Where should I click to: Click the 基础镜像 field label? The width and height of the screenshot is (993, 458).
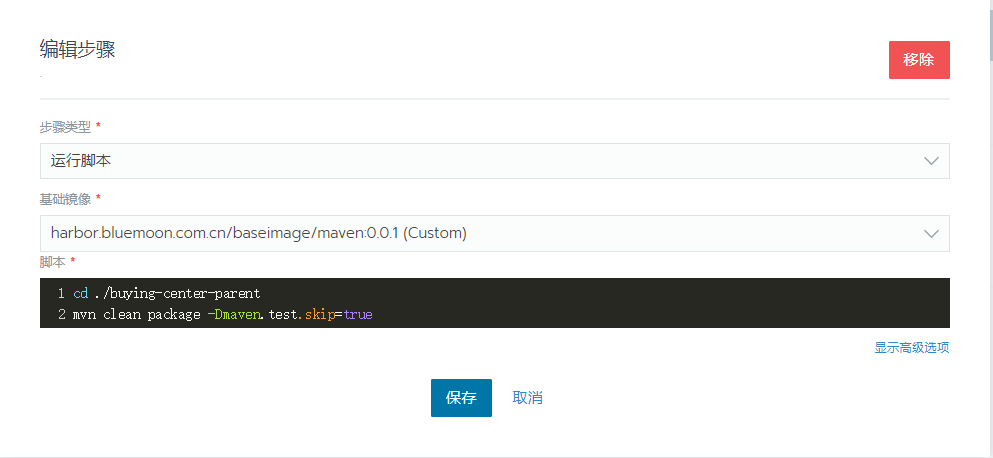click(65, 199)
